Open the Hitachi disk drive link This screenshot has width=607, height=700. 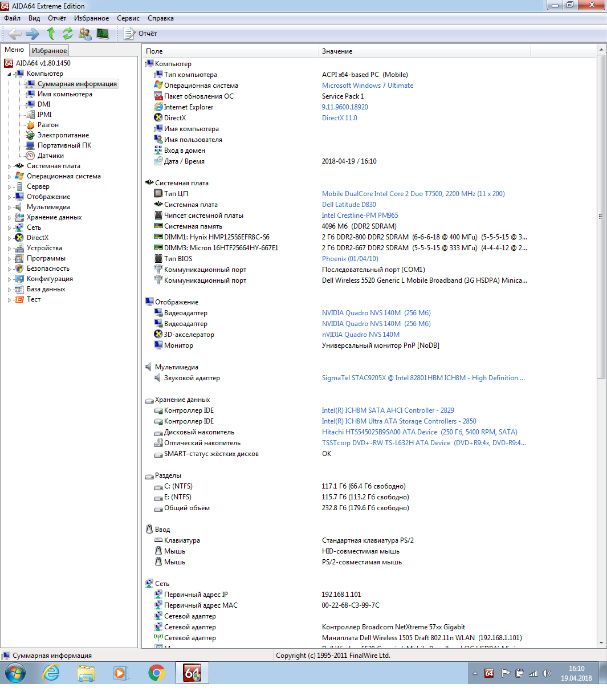coord(420,432)
